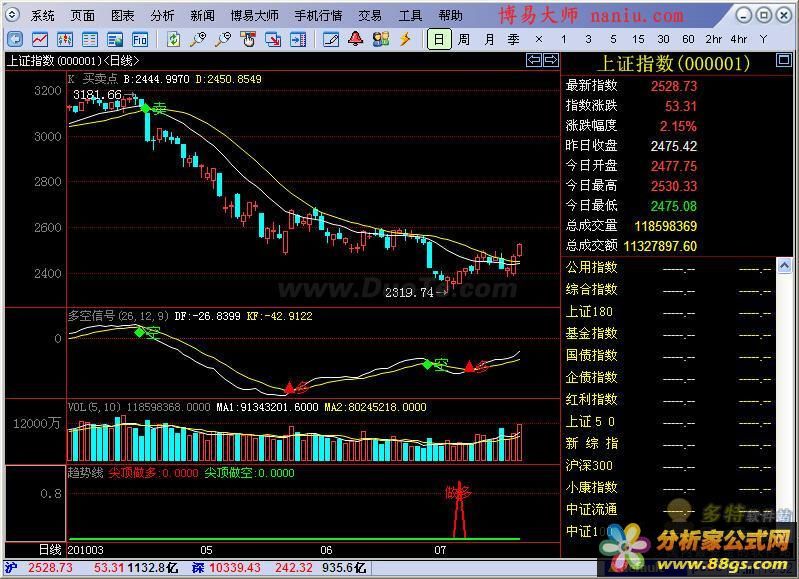Click the index list scrollbar up arrow
799x579 pixels.
coord(784,266)
